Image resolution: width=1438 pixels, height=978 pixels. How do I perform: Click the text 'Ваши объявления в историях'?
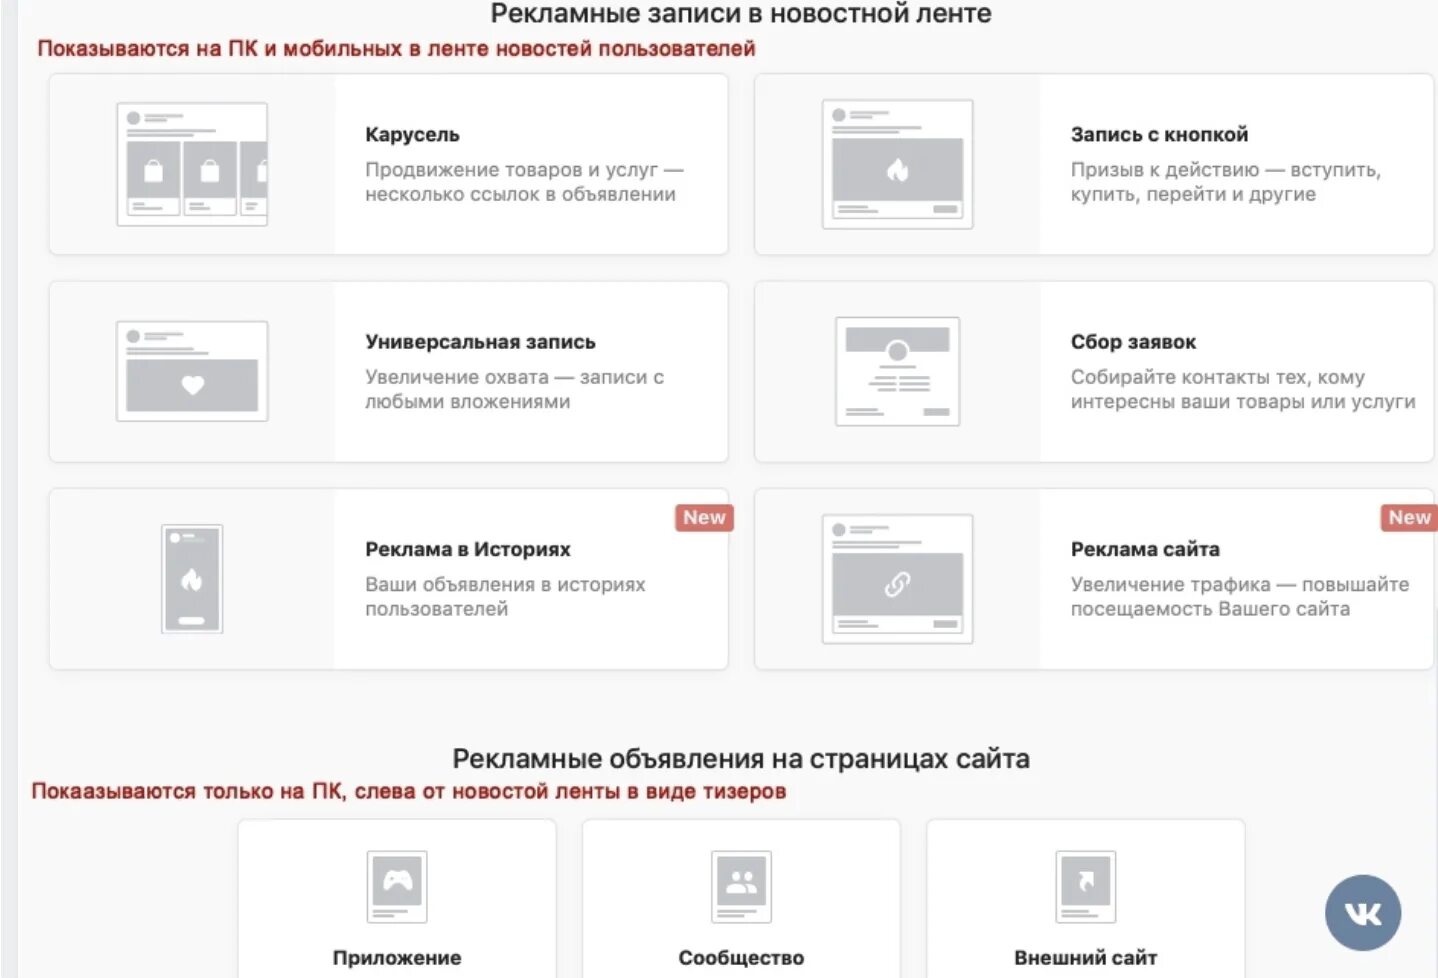[505, 584]
